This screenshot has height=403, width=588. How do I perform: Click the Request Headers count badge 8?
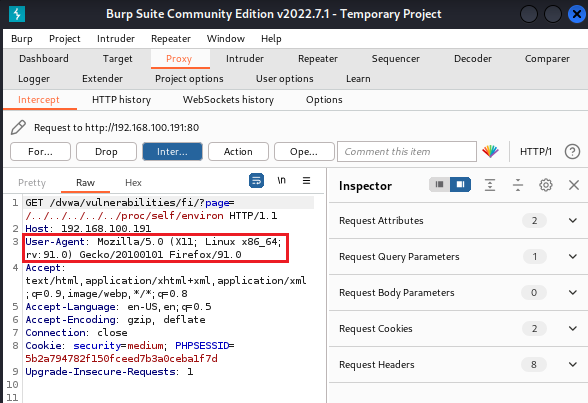[534, 364]
